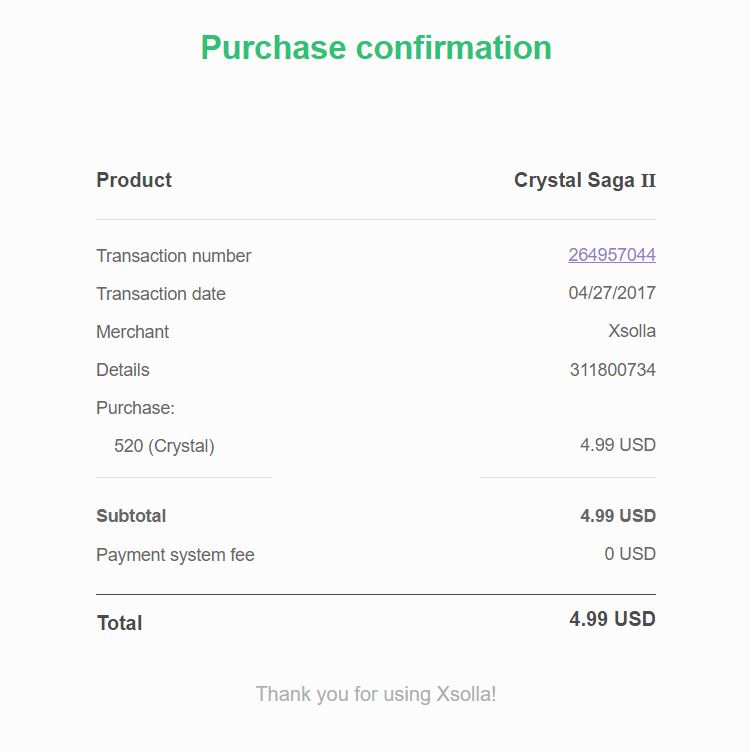The height and width of the screenshot is (752, 750).
Task: Click the Total amount 4.99 USD
Action: (x=612, y=619)
